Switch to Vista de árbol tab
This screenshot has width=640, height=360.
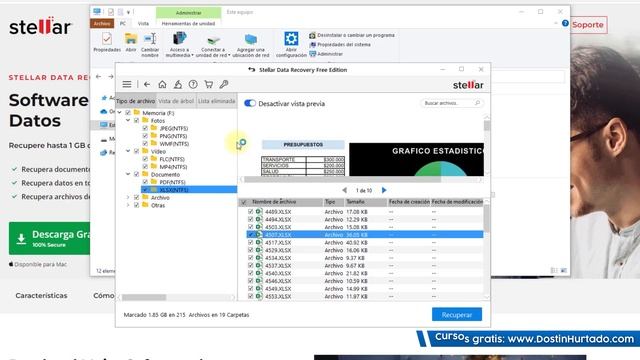tap(176, 101)
